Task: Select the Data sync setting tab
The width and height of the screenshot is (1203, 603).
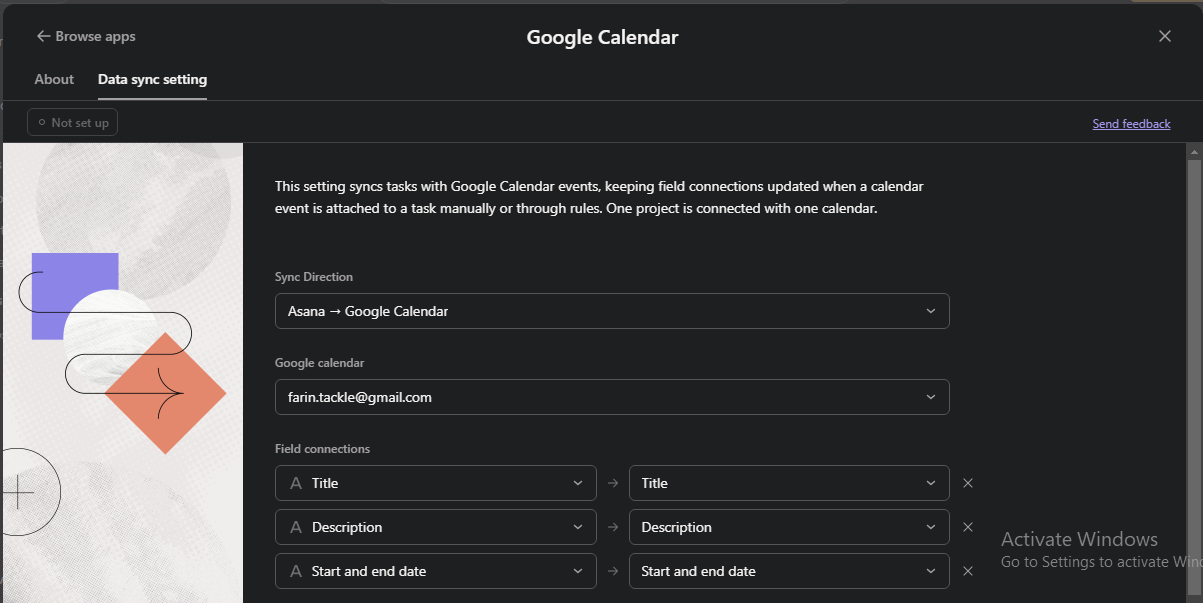Action: [152, 79]
